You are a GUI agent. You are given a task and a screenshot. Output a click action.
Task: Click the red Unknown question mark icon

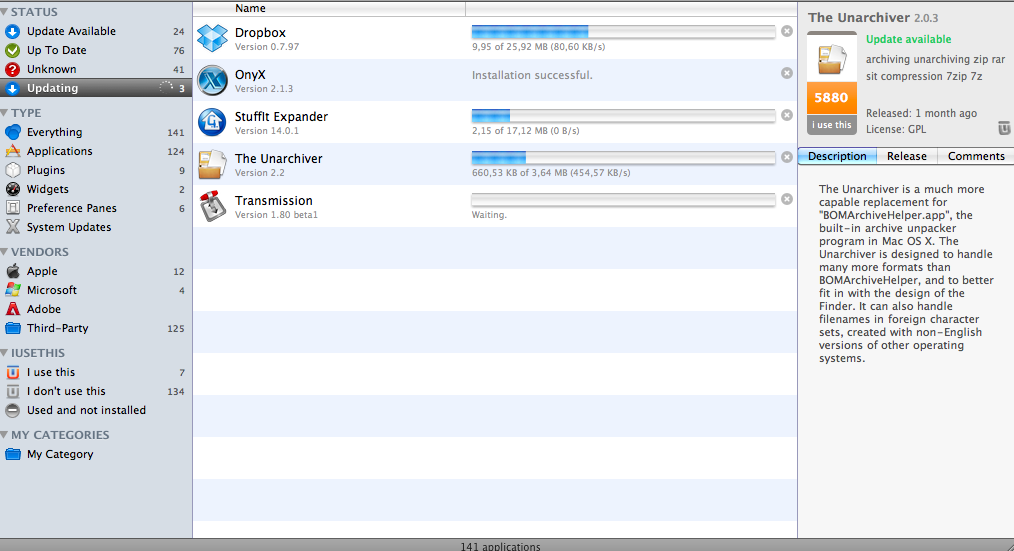click(x=12, y=69)
